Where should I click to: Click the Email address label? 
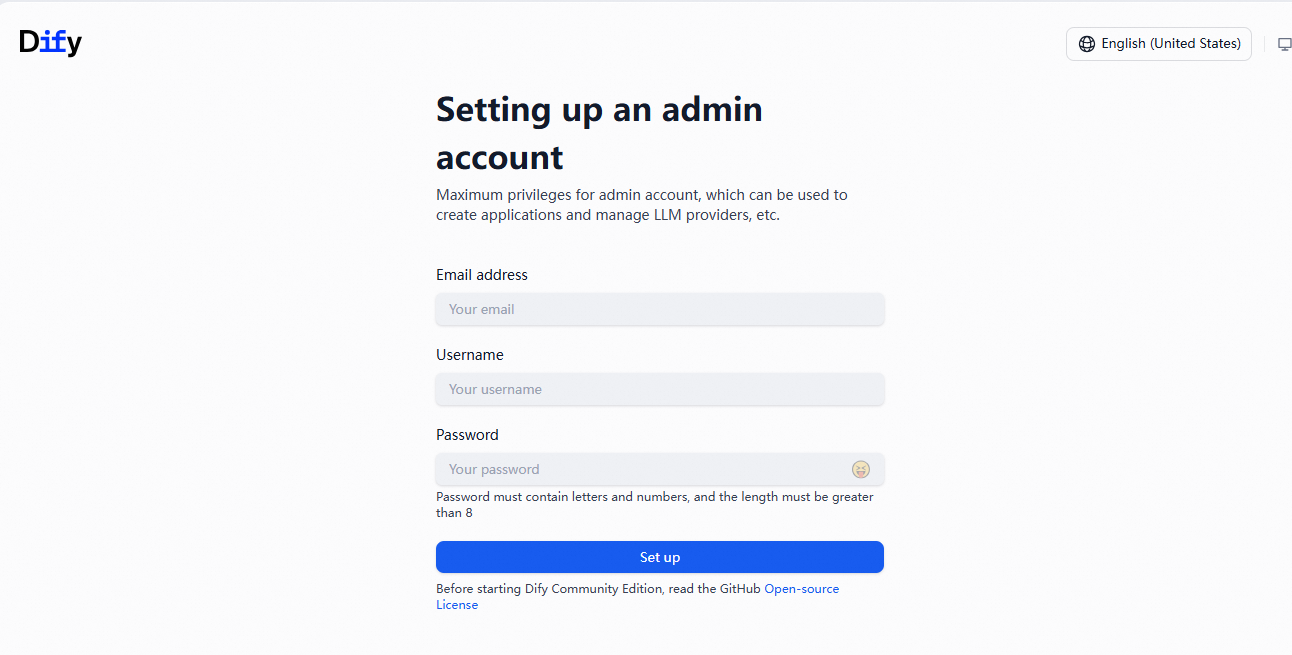click(x=481, y=275)
